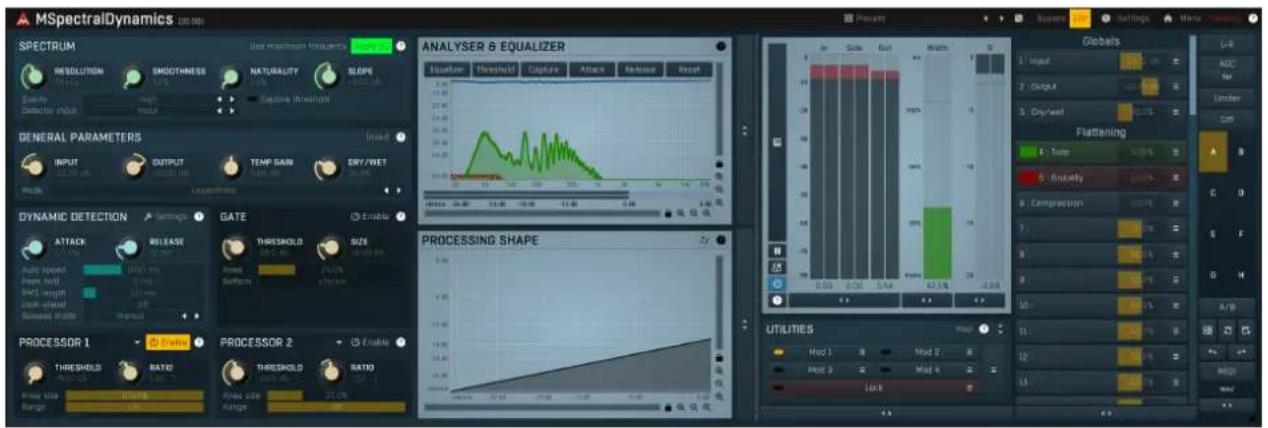Toggle the green Use maximum frequency switch
1268x428 pixels.
pyautogui.click(x=371, y=46)
